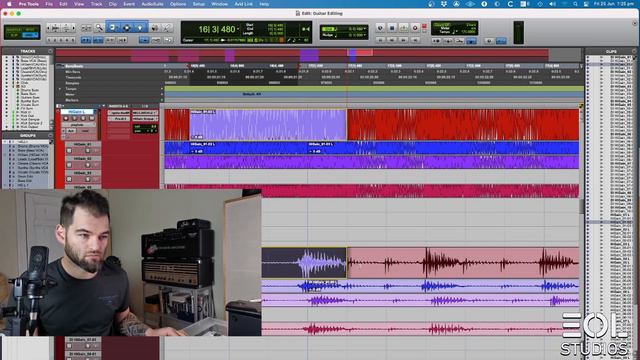Click the input path selector on the HiGain L track
Screen dimensions: 640x360
pyautogui.click(x=144, y=113)
